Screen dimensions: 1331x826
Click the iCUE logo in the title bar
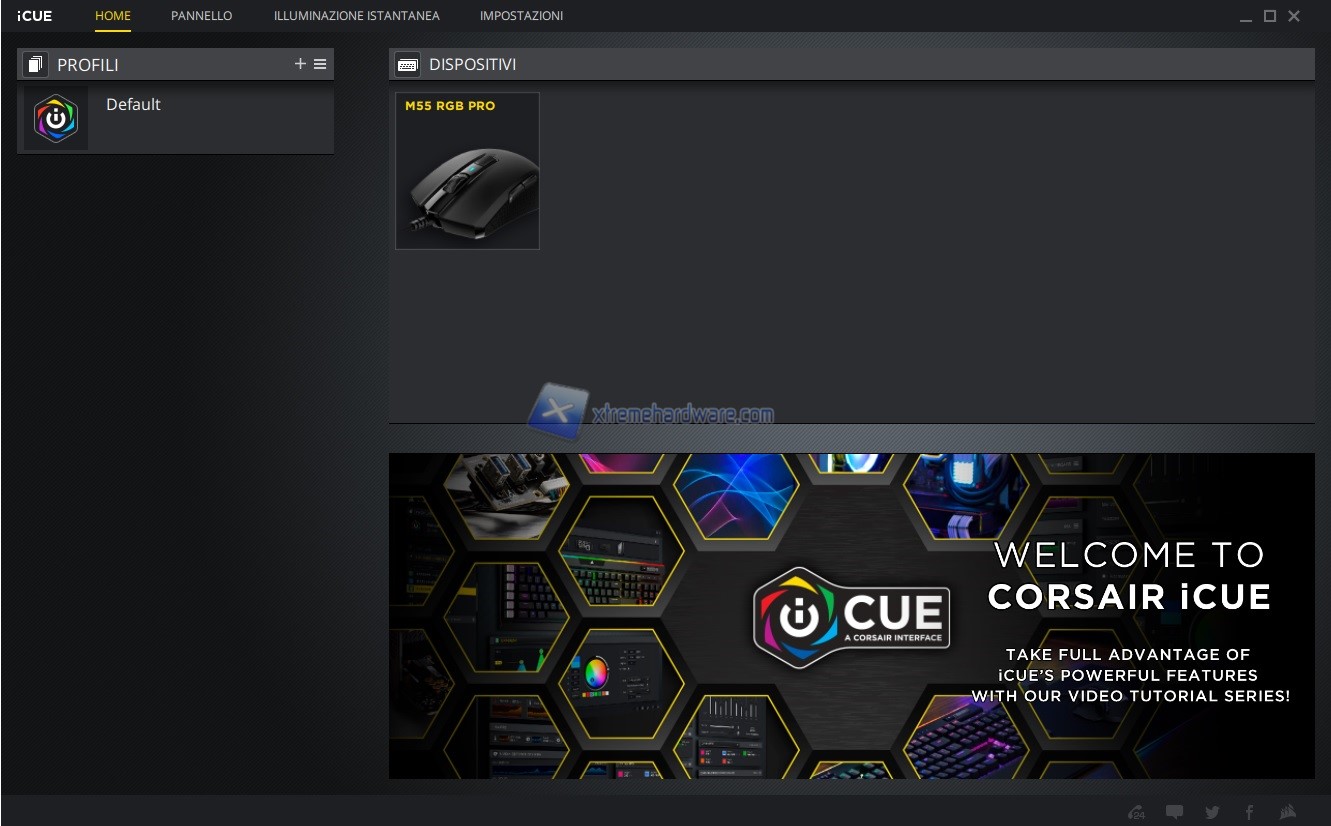coord(34,16)
